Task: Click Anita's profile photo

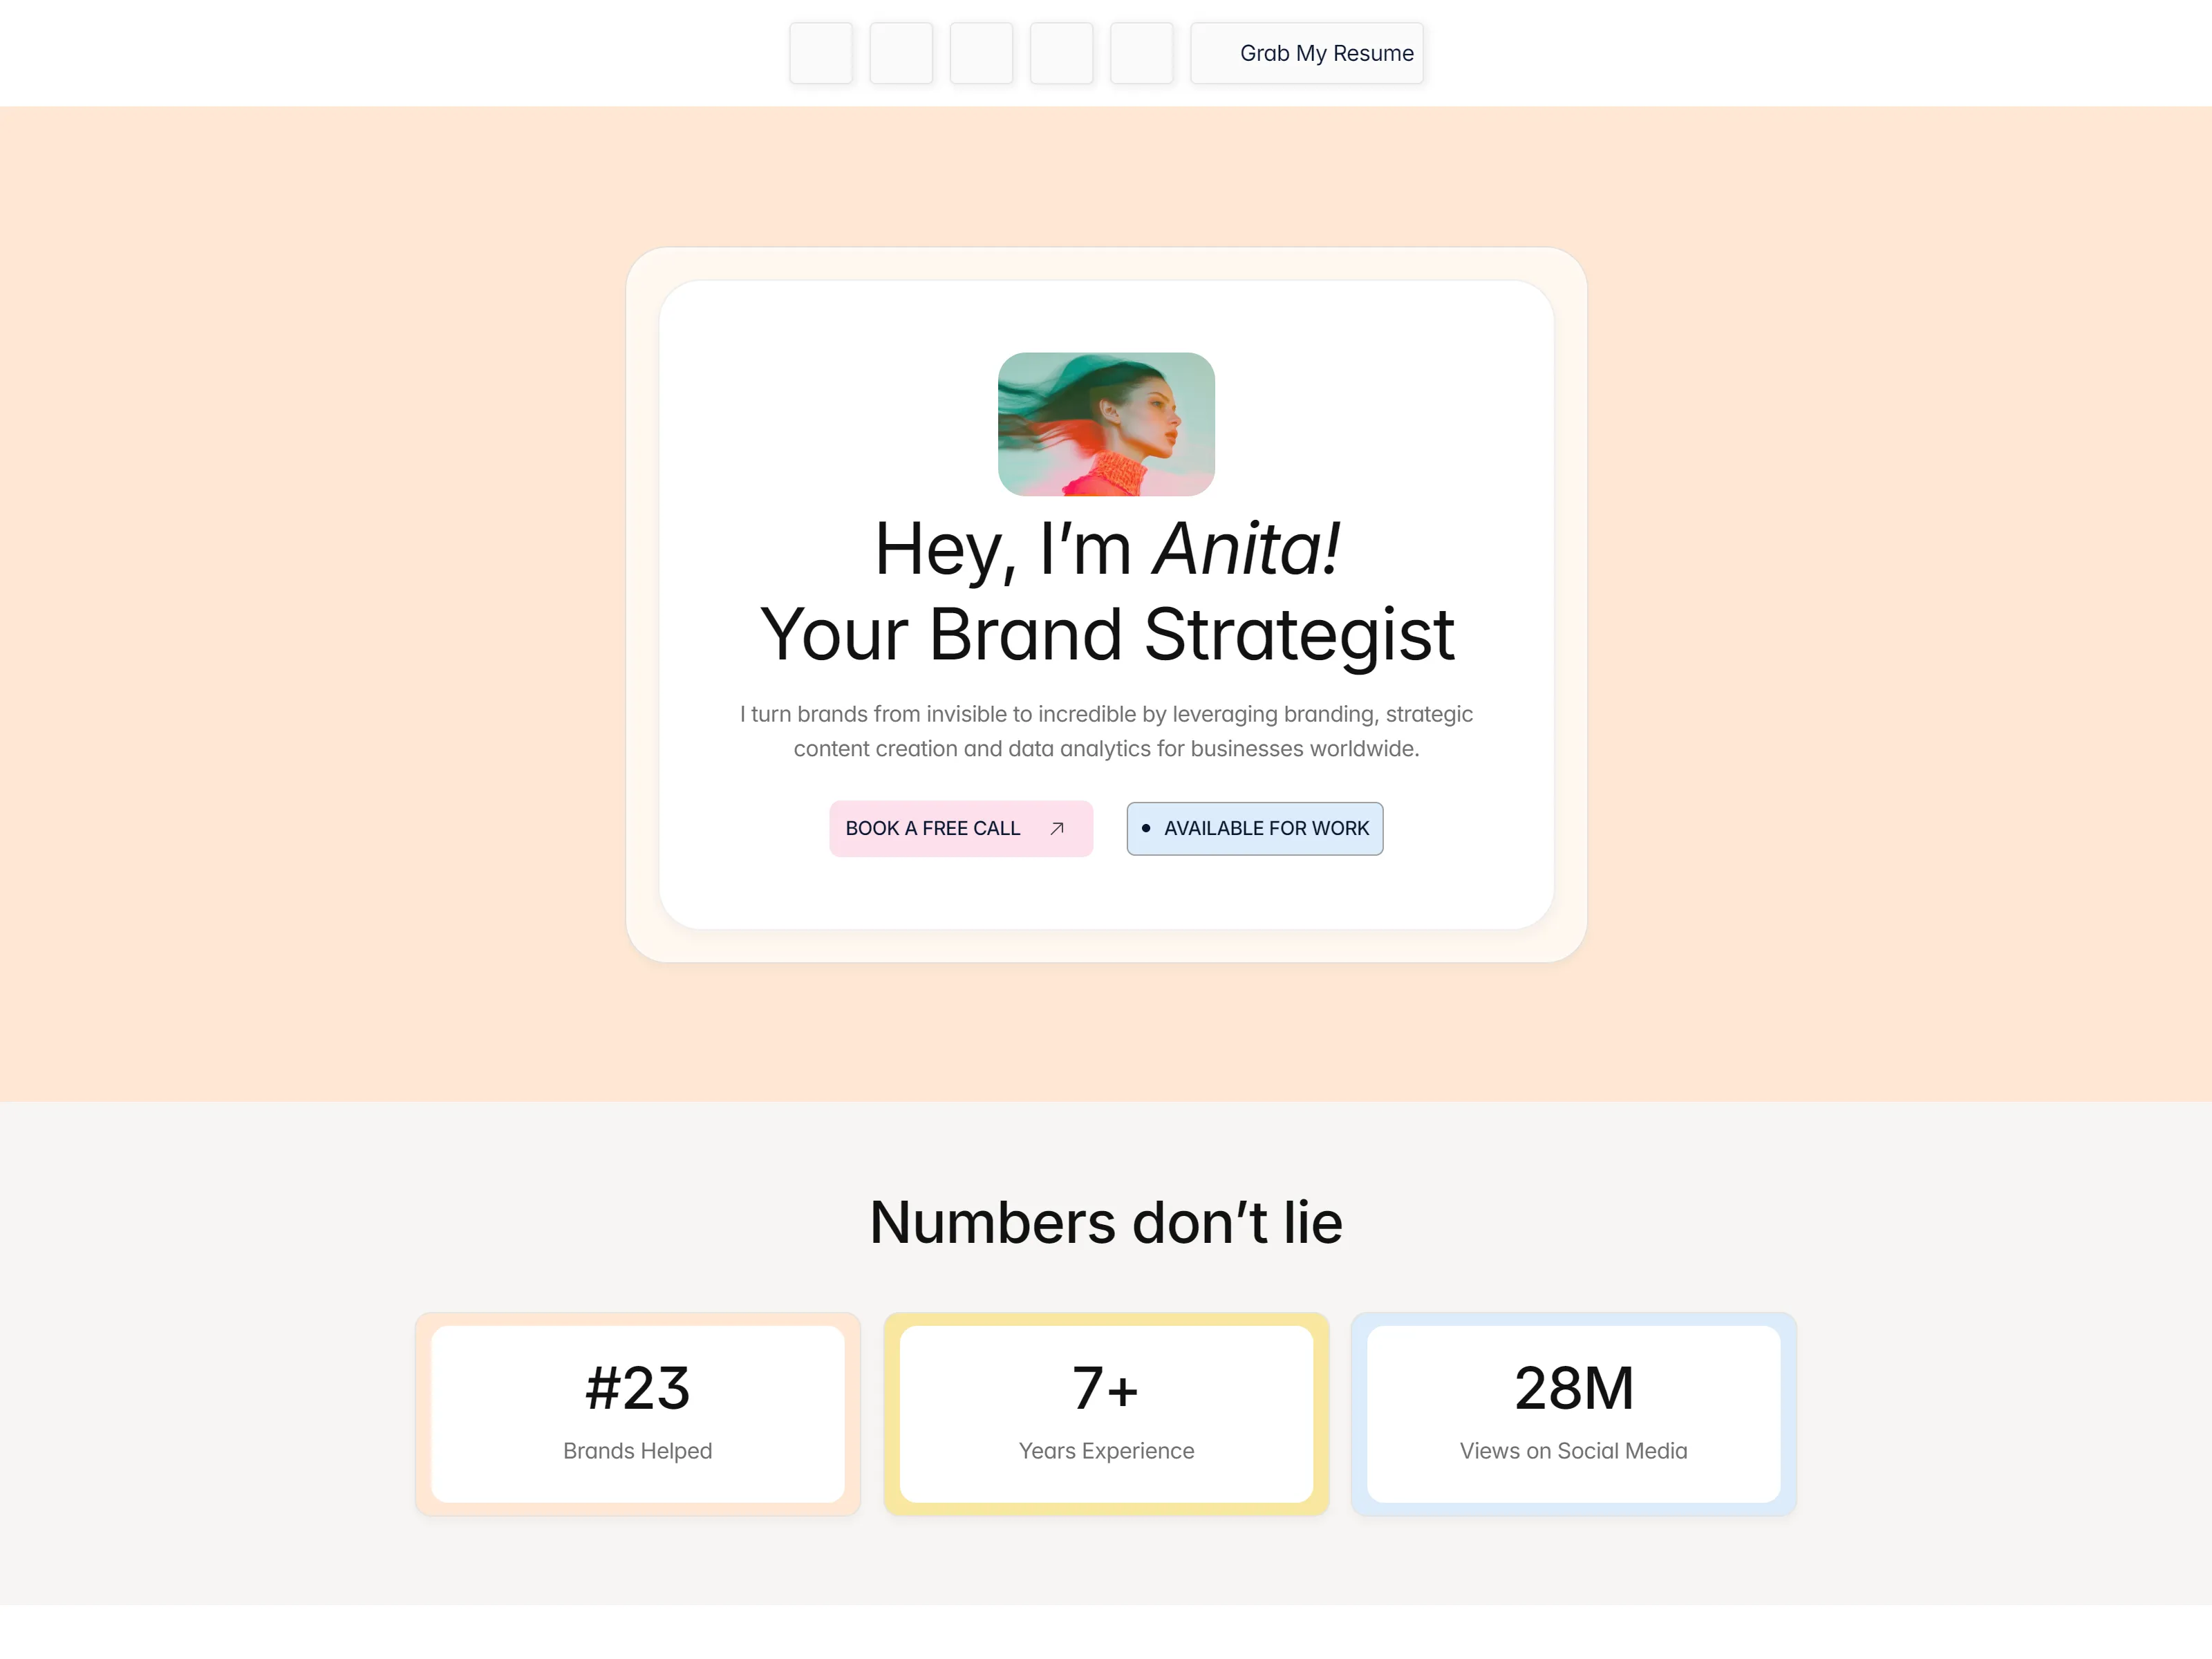Action: [x=1106, y=424]
